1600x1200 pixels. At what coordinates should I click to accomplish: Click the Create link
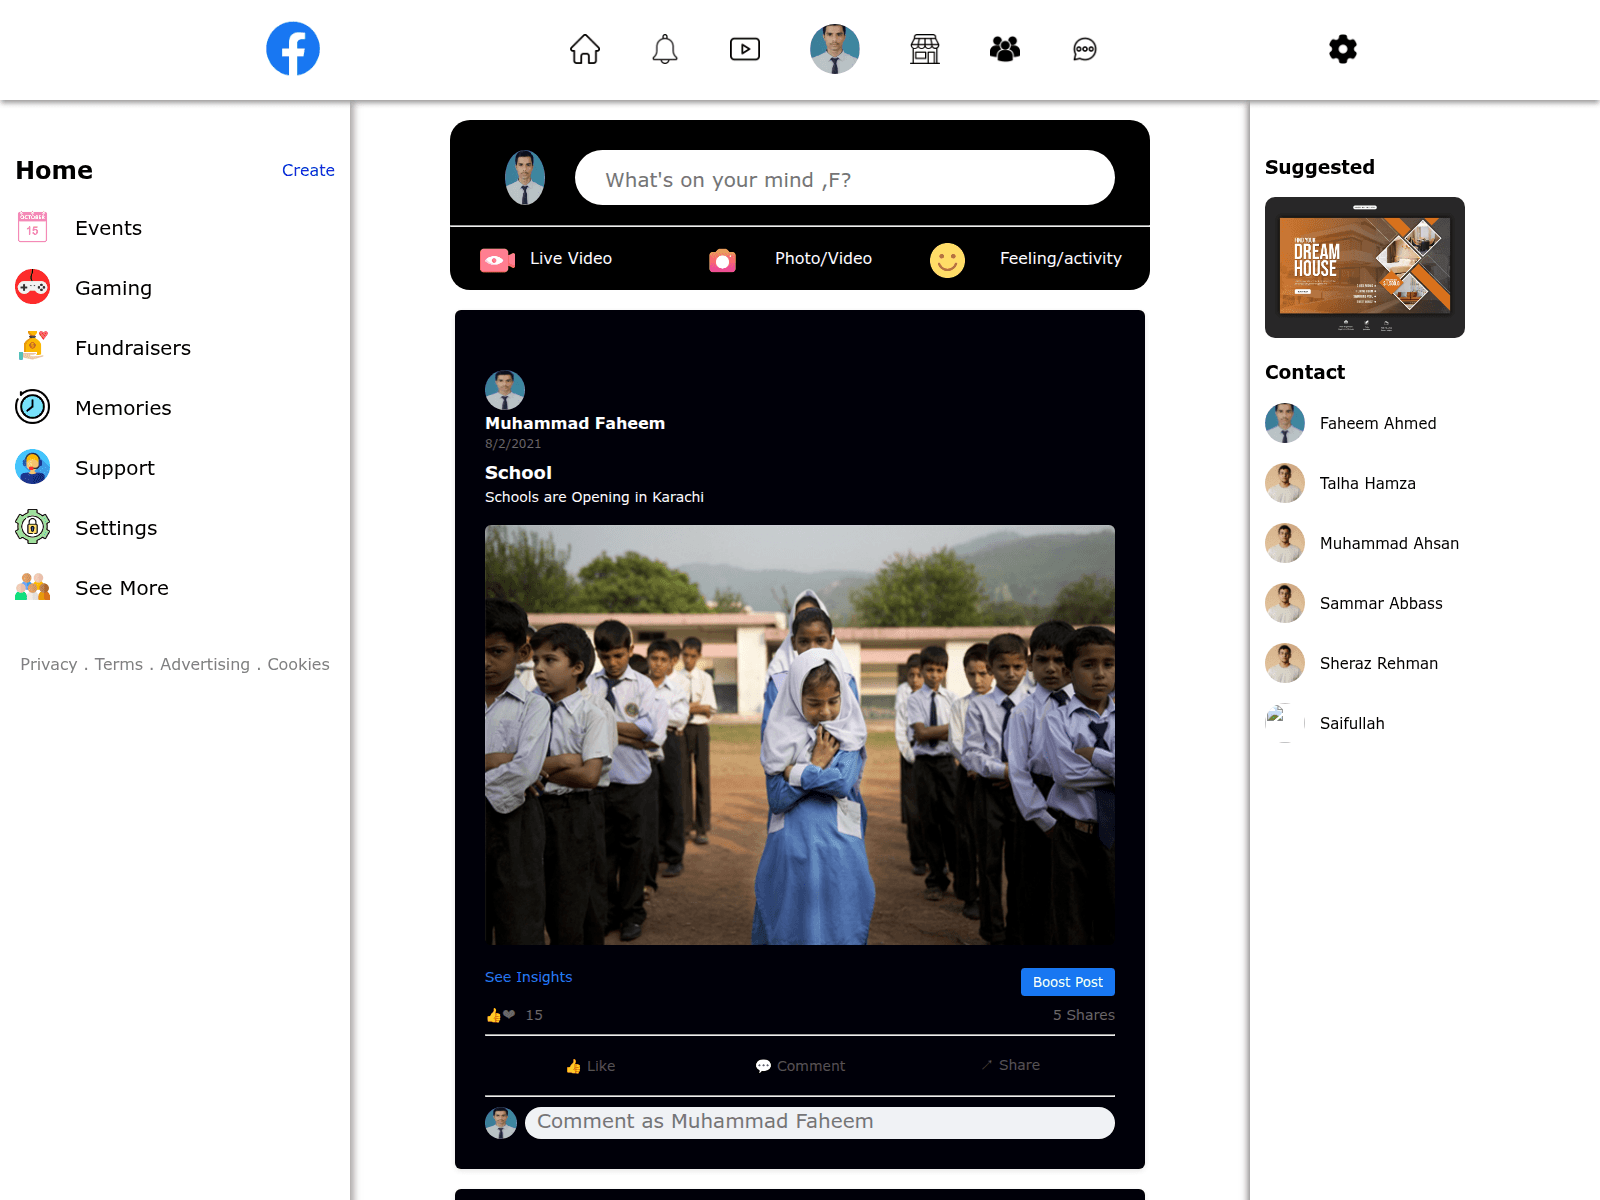pos(308,170)
